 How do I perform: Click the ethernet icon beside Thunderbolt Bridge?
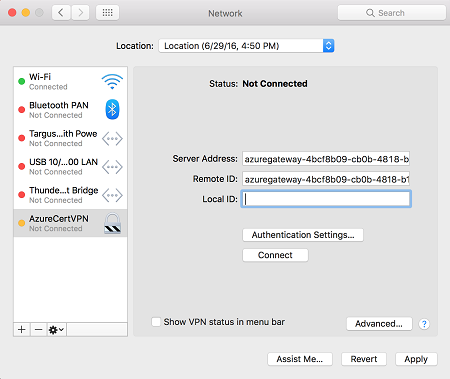click(x=112, y=195)
